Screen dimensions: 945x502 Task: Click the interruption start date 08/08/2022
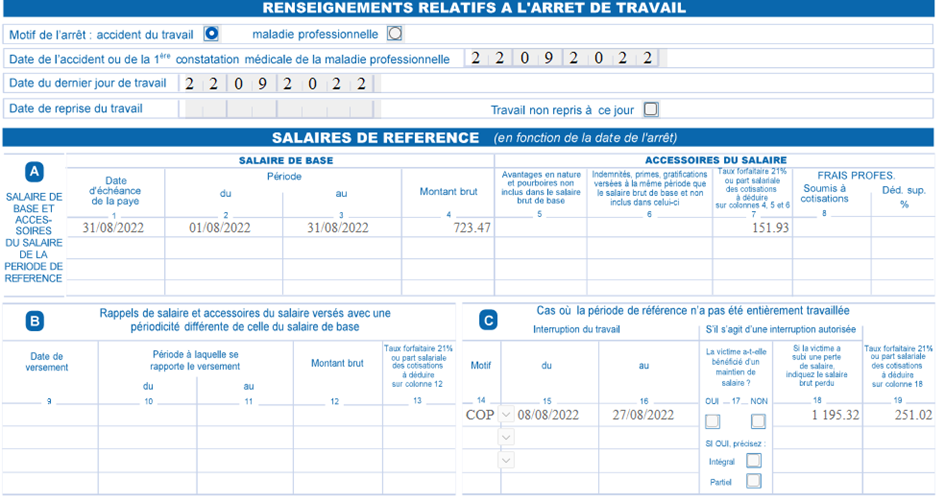click(x=548, y=415)
